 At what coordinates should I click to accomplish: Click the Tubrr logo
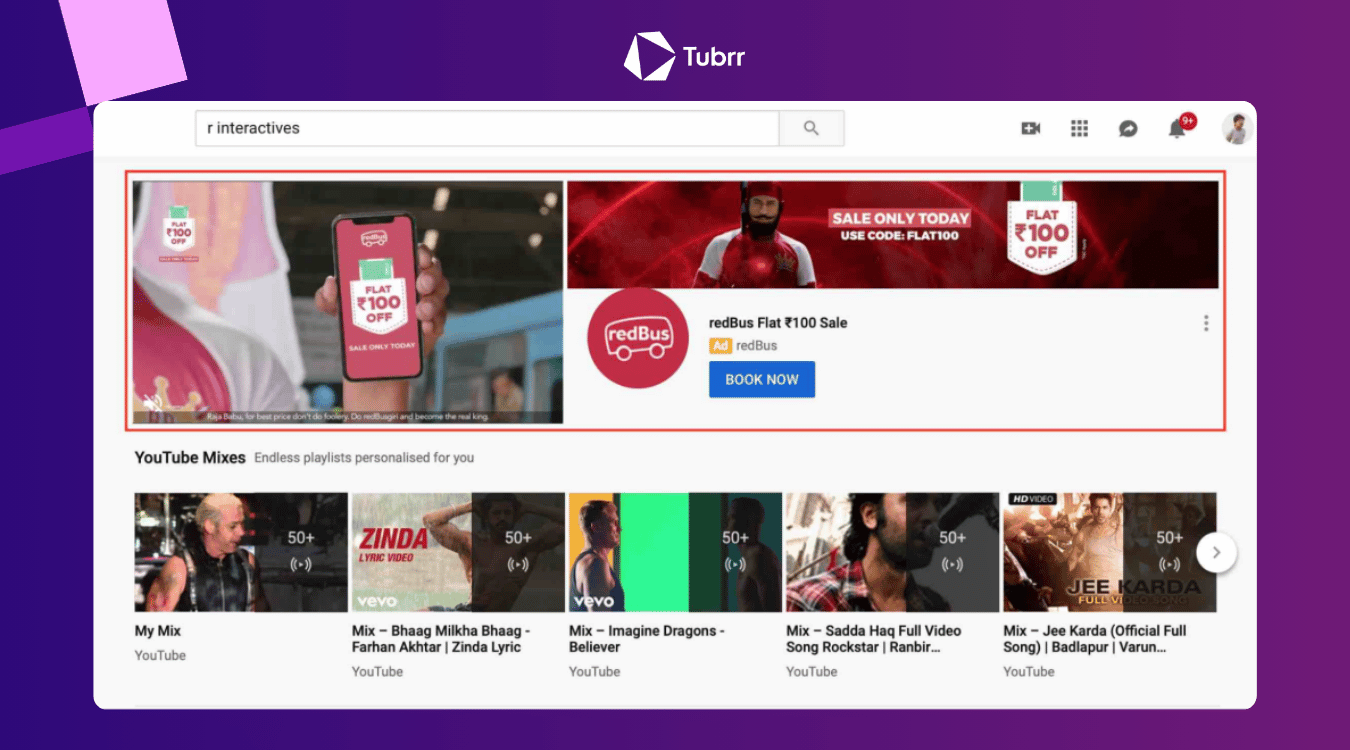pyautogui.click(x=684, y=56)
